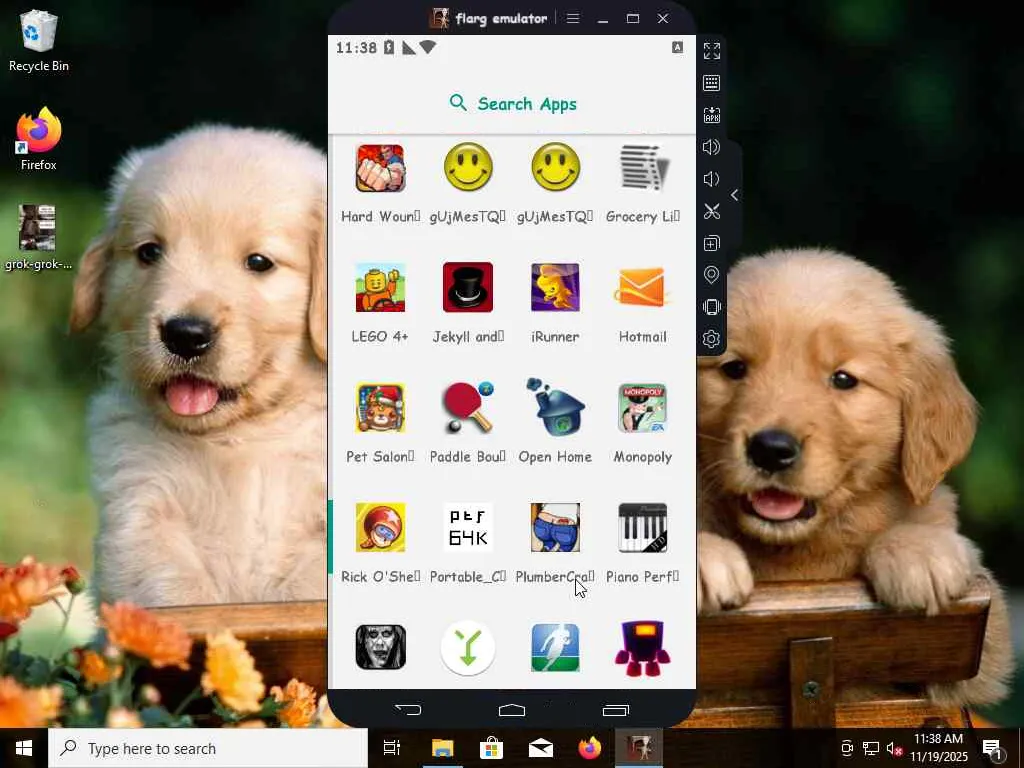Open the Hotmail app
The height and width of the screenshot is (768, 1024).
[x=643, y=288]
